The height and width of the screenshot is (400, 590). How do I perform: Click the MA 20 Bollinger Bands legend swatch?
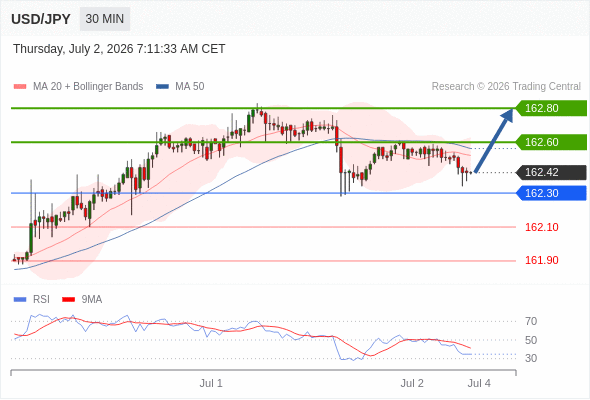[x=20, y=87]
